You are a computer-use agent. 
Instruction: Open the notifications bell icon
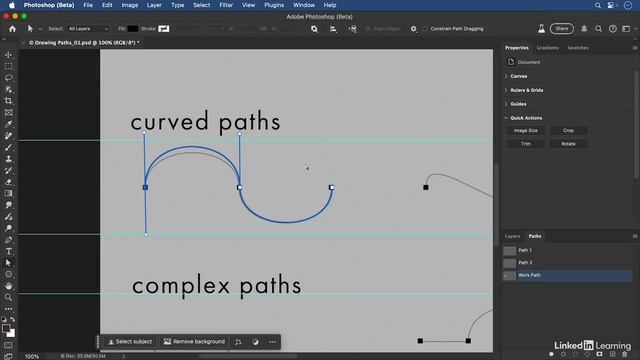pos(584,29)
